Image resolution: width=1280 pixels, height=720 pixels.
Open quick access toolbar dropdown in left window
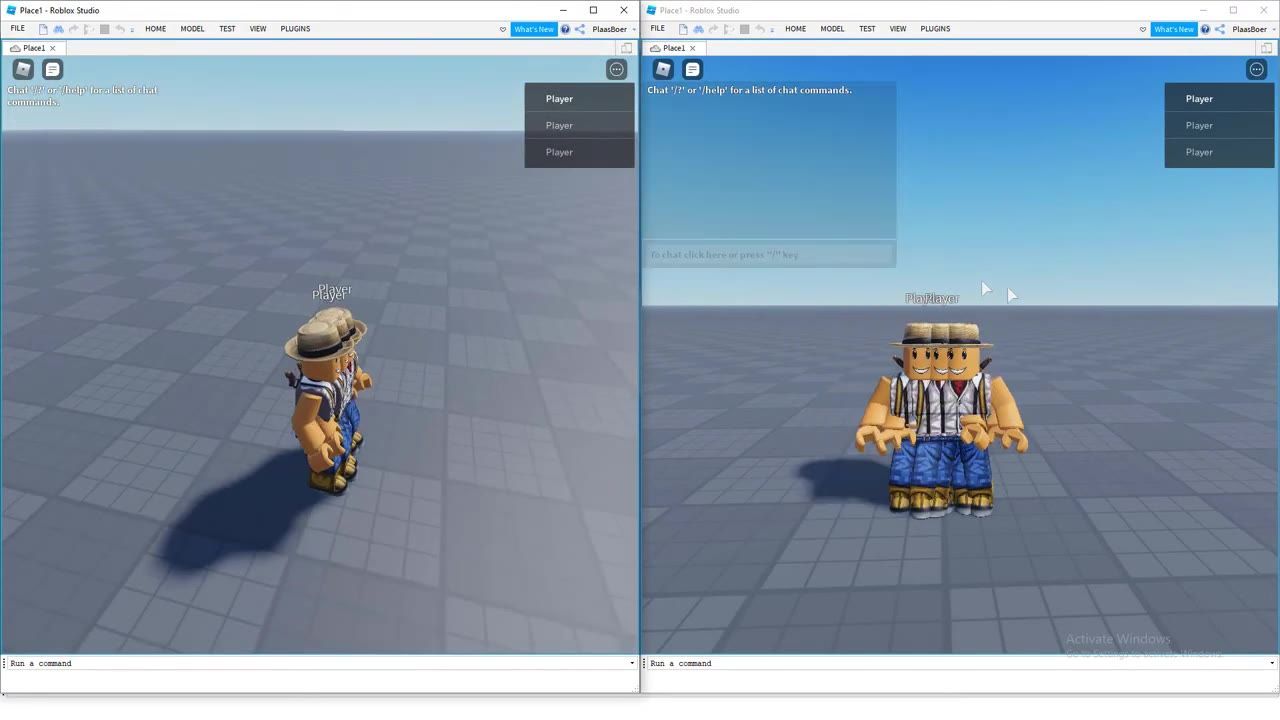(132, 30)
